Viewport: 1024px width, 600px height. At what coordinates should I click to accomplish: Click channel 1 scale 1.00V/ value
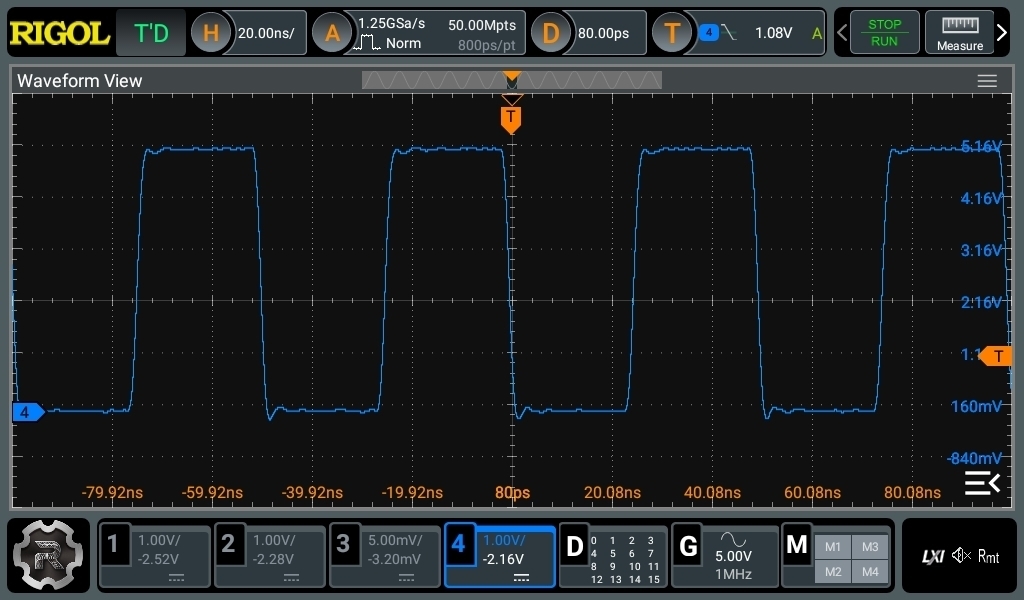[159, 541]
